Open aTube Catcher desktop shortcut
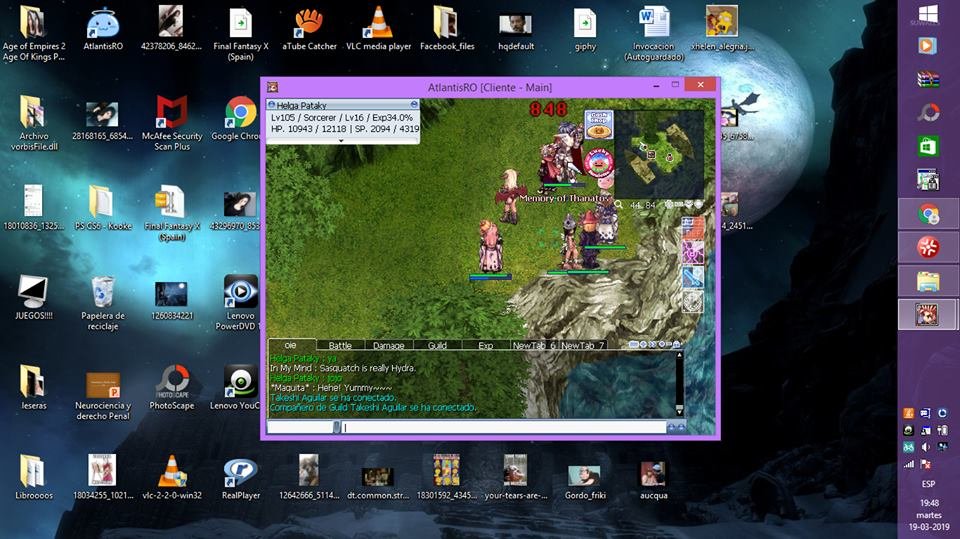The image size is (960, 539). tap(309, 29)
